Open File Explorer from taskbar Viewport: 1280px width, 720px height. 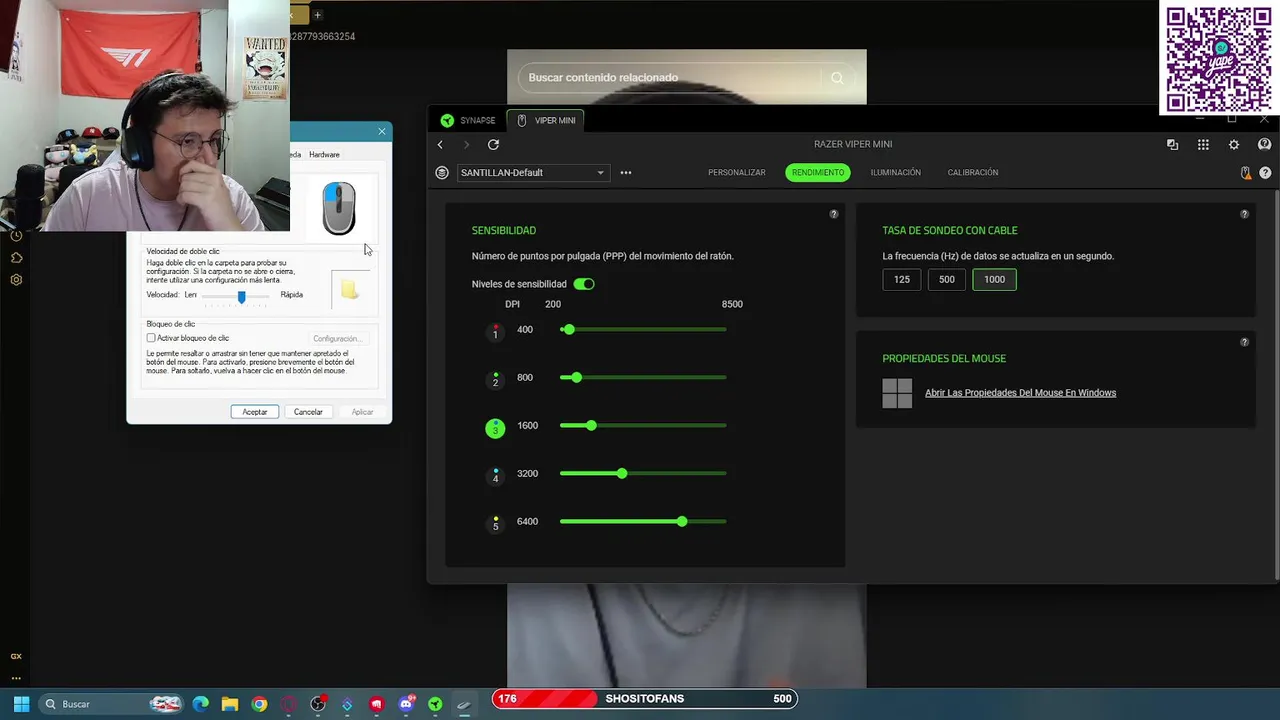[230, 704]
